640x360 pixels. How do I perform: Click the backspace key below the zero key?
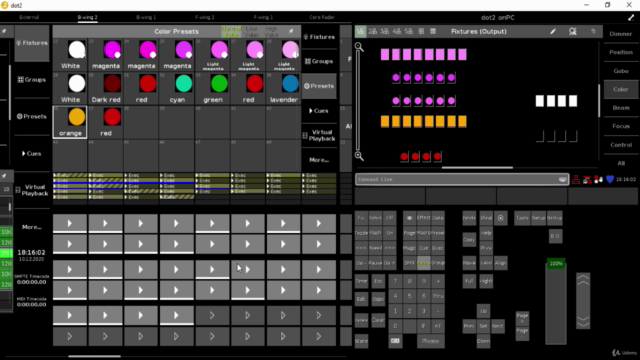pos(395,340)
